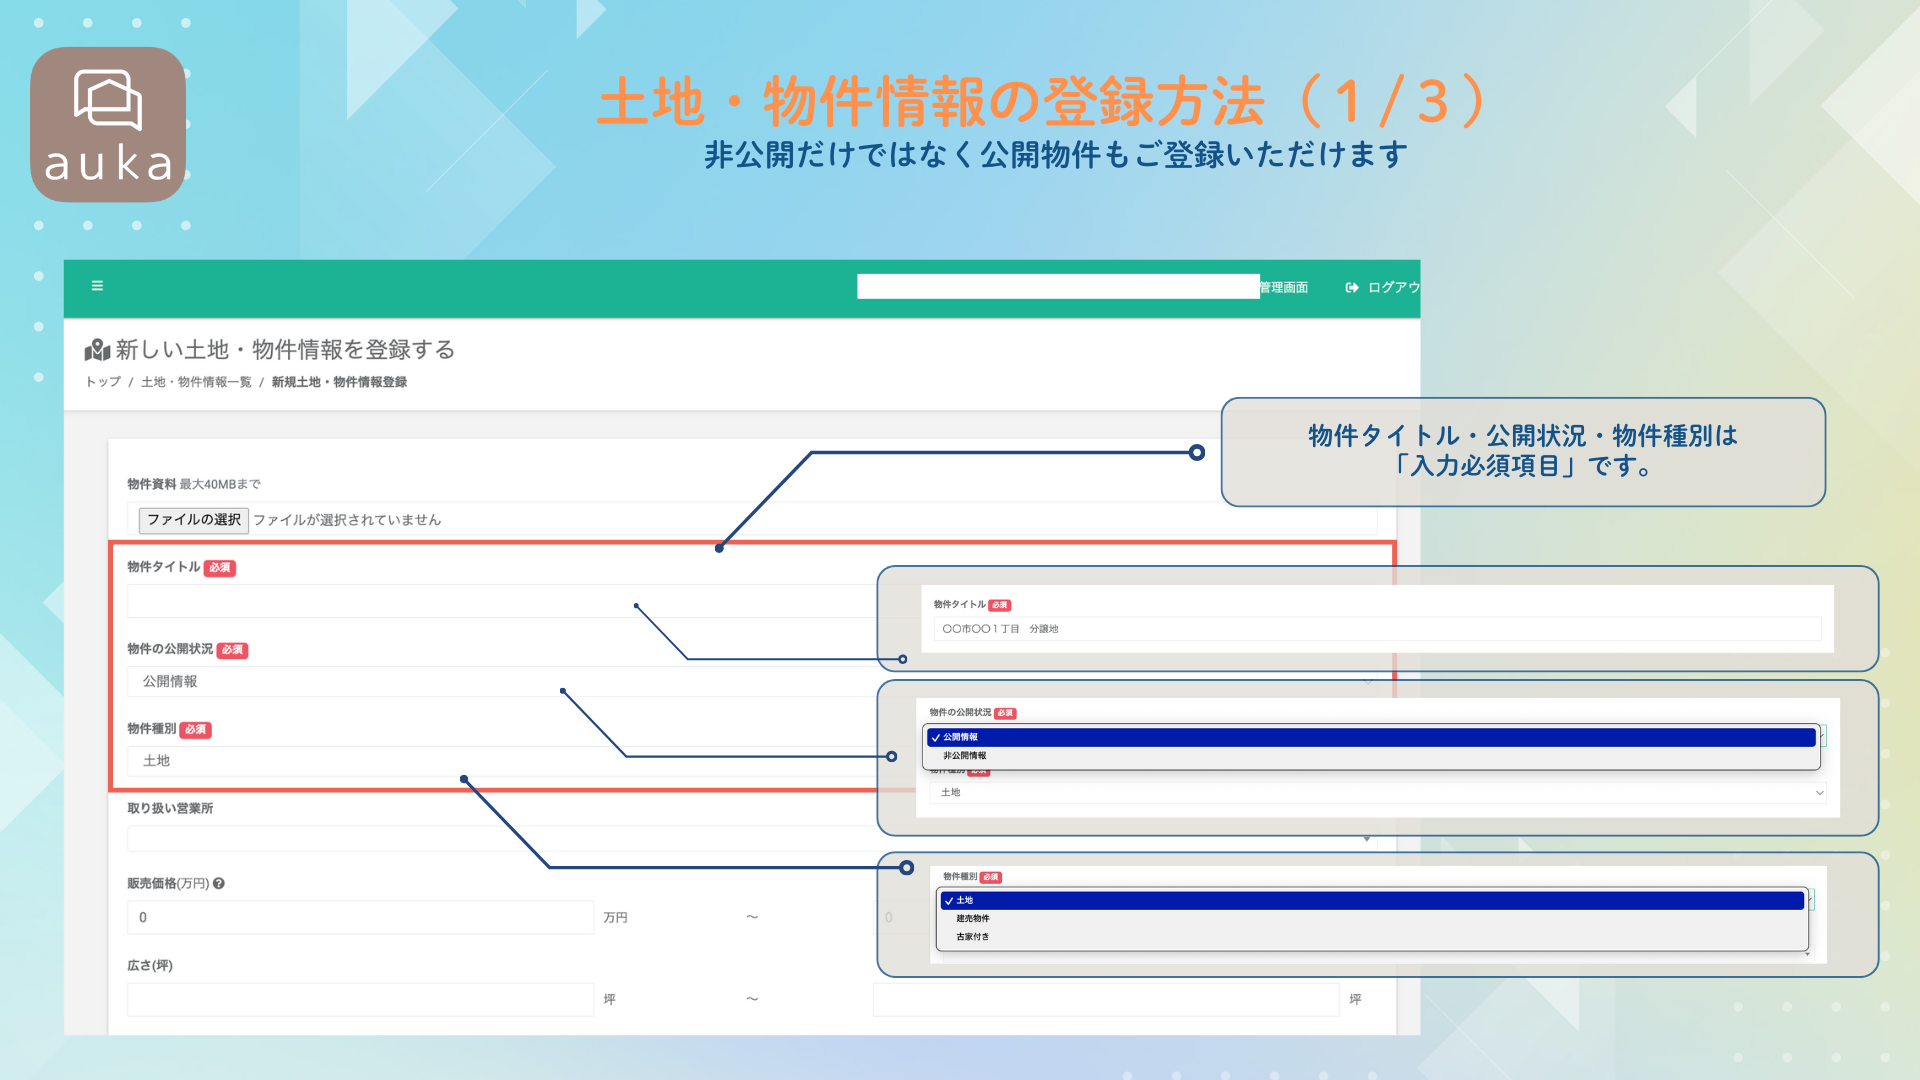The image size is (1920, 1080).
Task: Click the logout arrow icon
Action: [x=1352, y=288]
